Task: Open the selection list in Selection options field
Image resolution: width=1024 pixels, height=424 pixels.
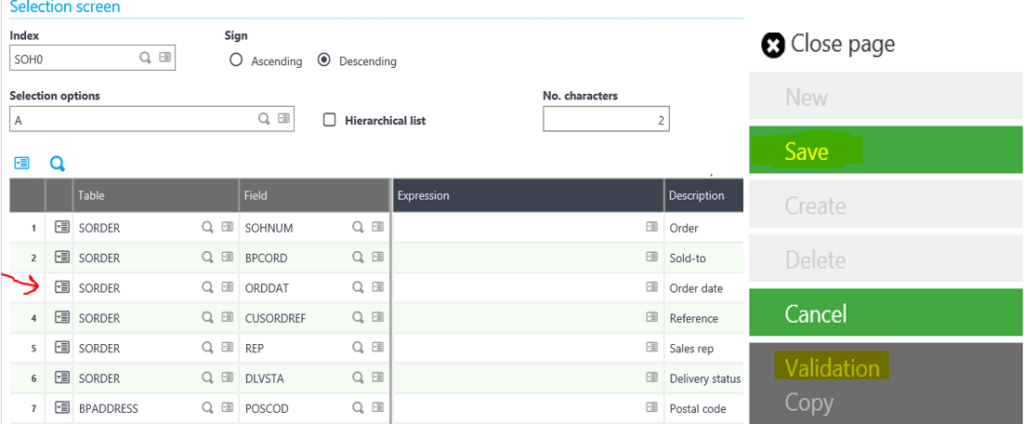Action: 284,119
